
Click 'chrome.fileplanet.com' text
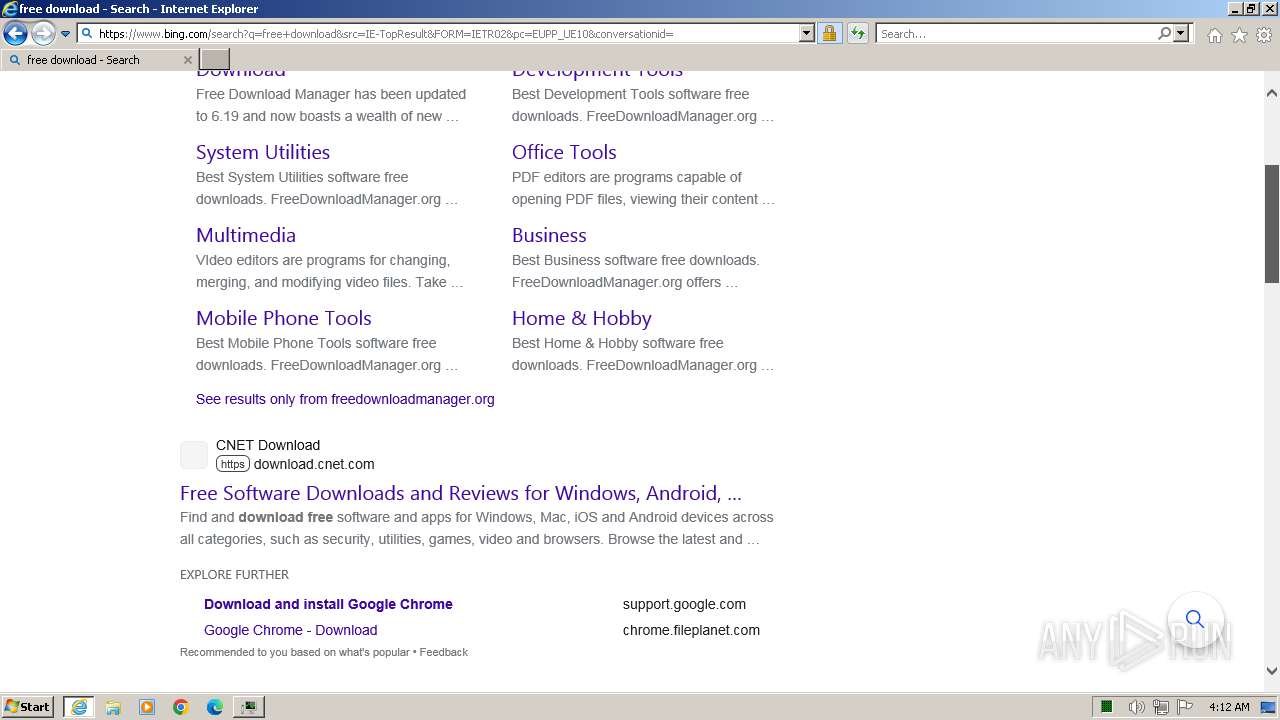691,630
